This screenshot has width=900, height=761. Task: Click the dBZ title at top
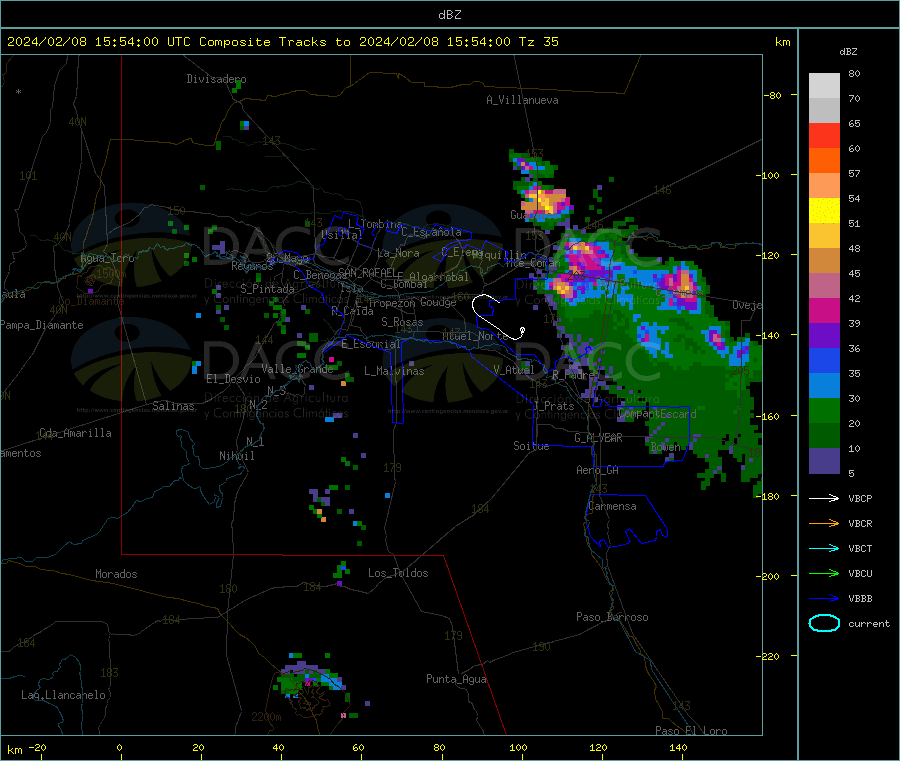click(x=449, y=15)
